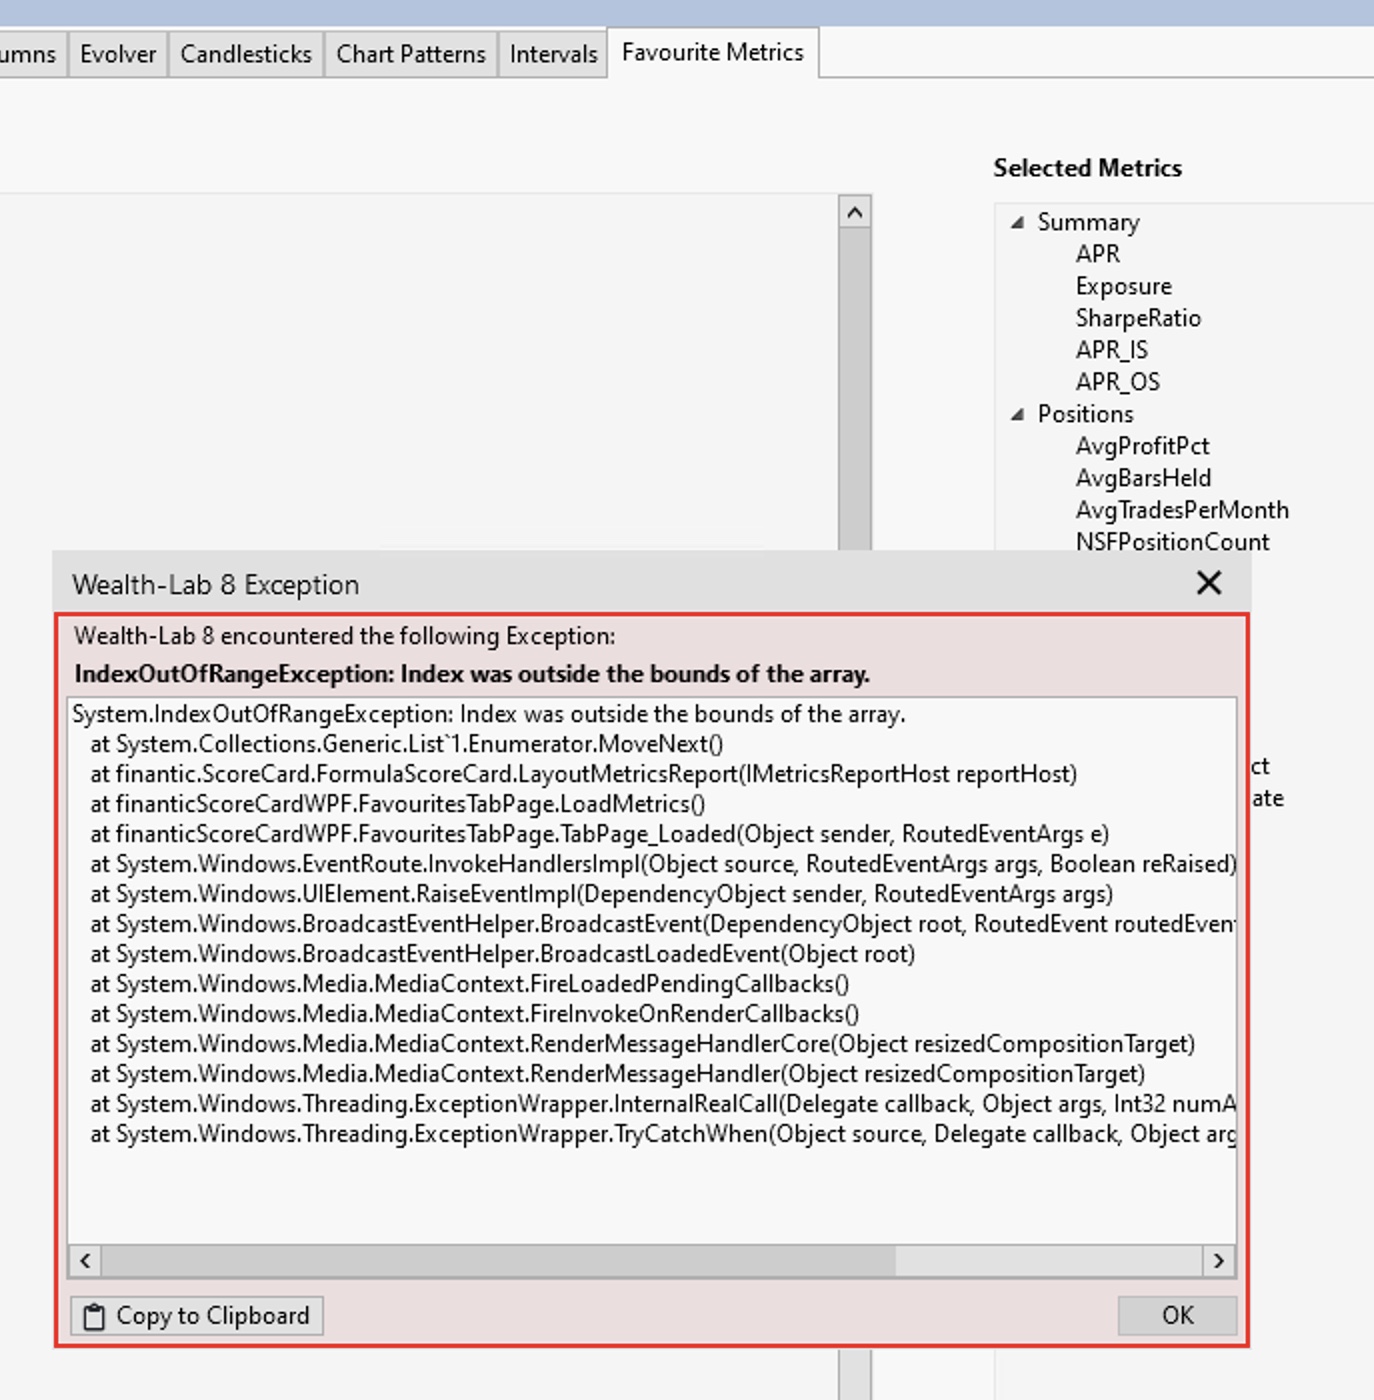Select the AvgProfitPct metric
The width and height of the screenshot is (1374, 1400).
[1142, 446]
